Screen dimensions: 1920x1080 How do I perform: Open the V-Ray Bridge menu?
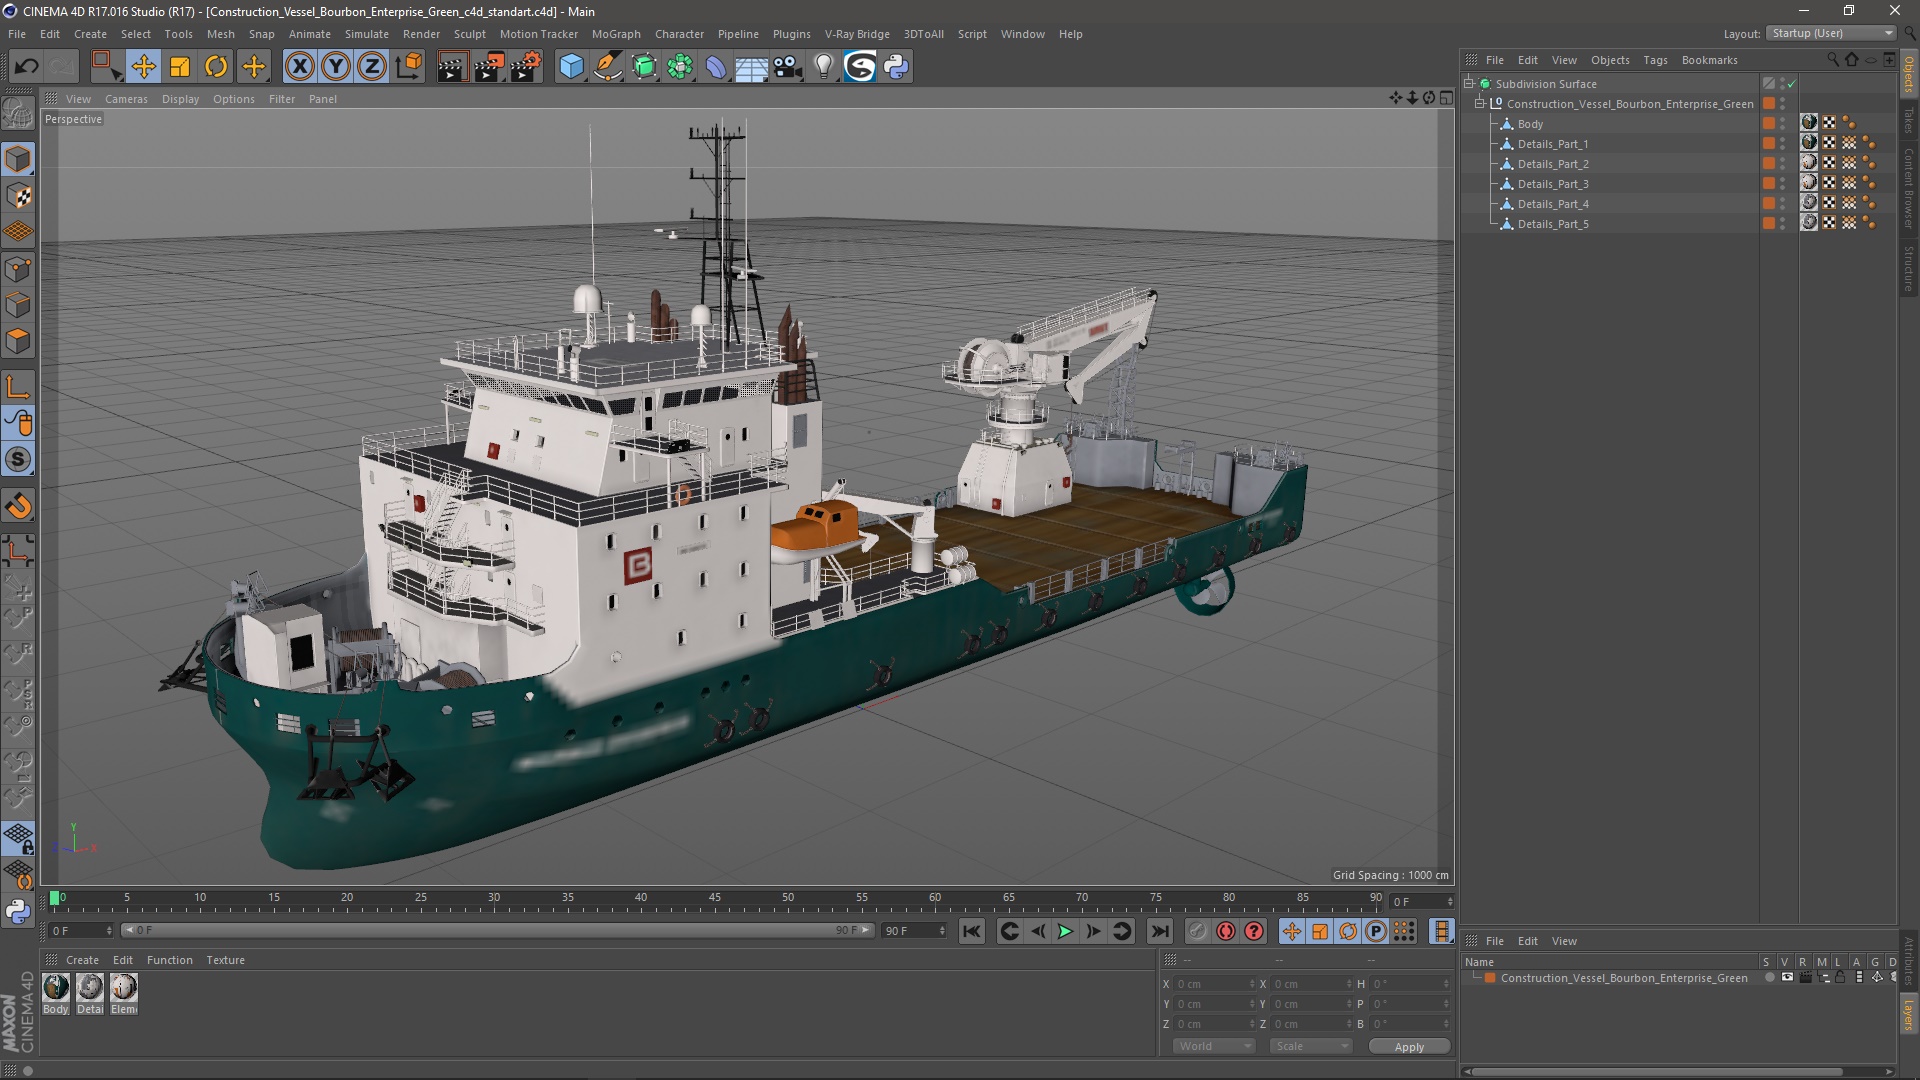point(857,34)
